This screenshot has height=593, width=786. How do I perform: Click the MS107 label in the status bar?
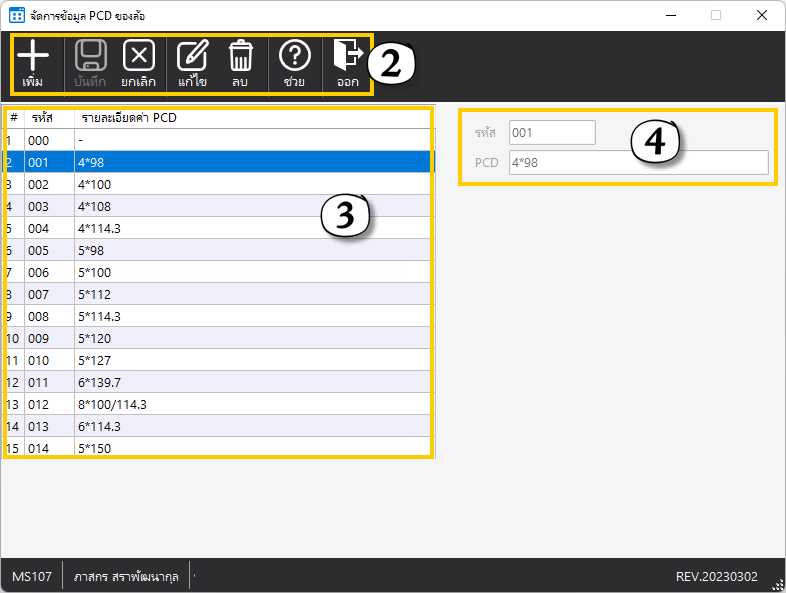pos(32,577)
